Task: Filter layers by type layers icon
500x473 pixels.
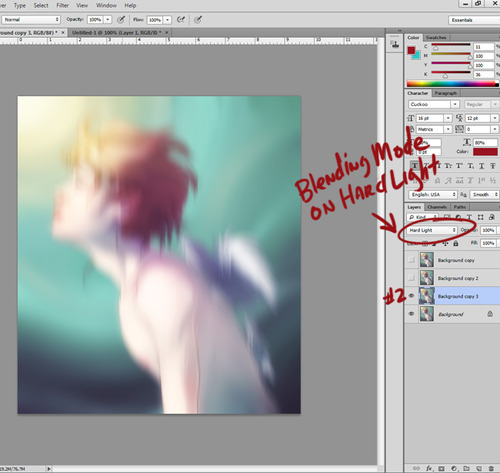Action: pyautogui.click(x=469, y=217)
